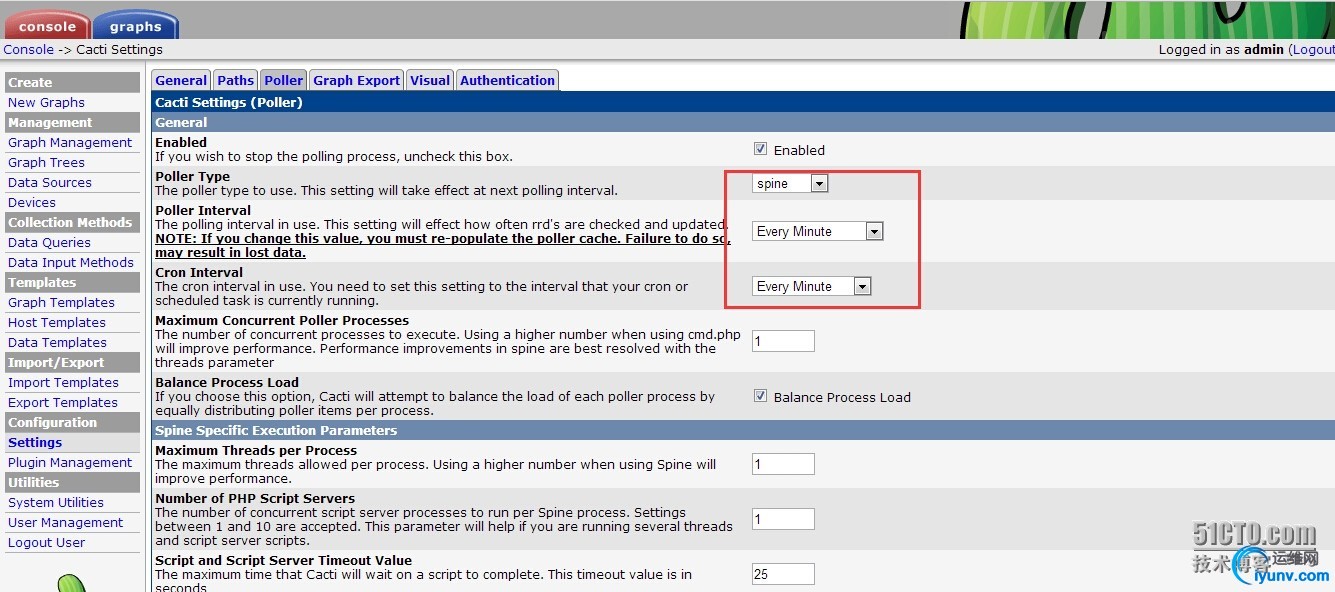
Task: Open Data Templates page
Action: [x=57, y=342]
